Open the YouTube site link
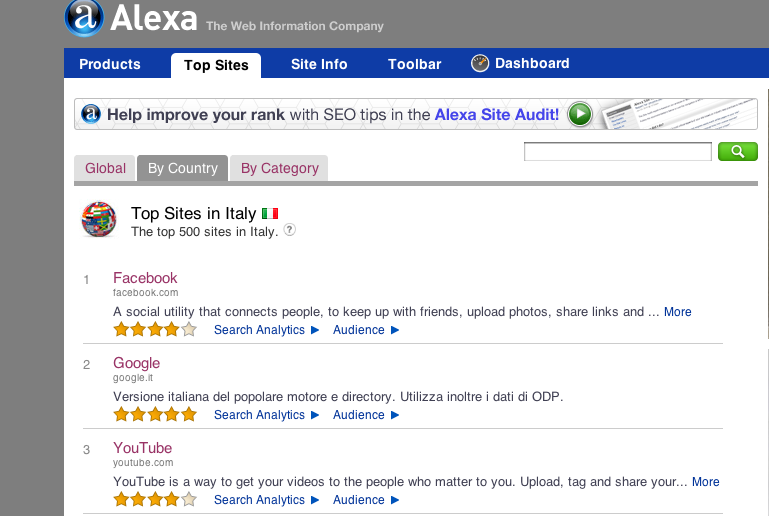Screen dimensions: 769x516 [x=142, y=448]
